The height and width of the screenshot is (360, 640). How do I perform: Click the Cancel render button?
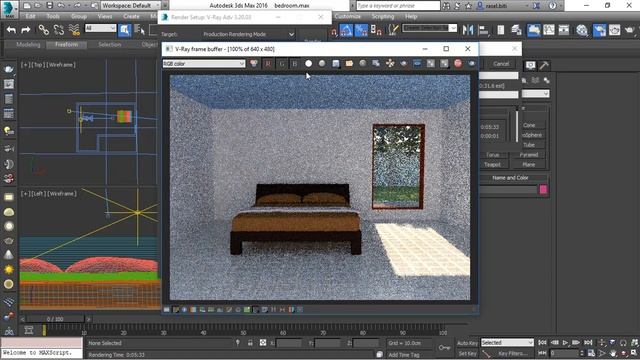pos(501,64)
